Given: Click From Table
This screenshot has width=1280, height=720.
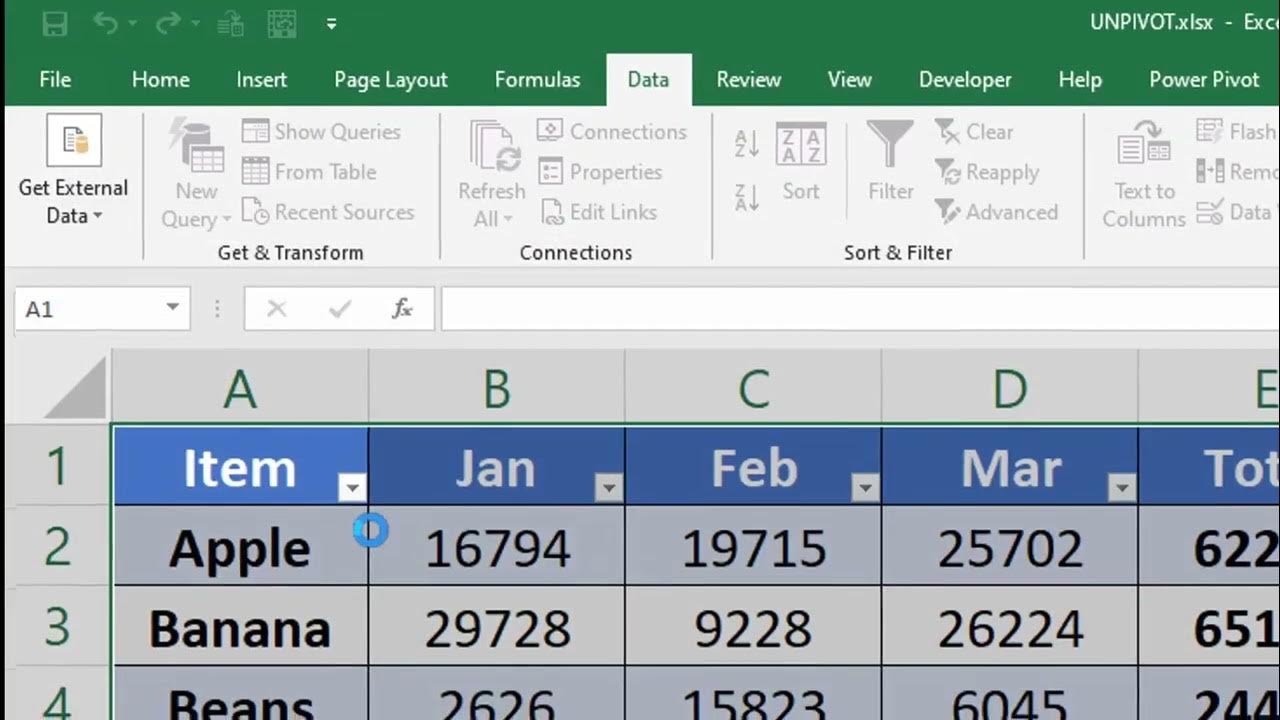Looking at the screenshot, I should 310,172.
